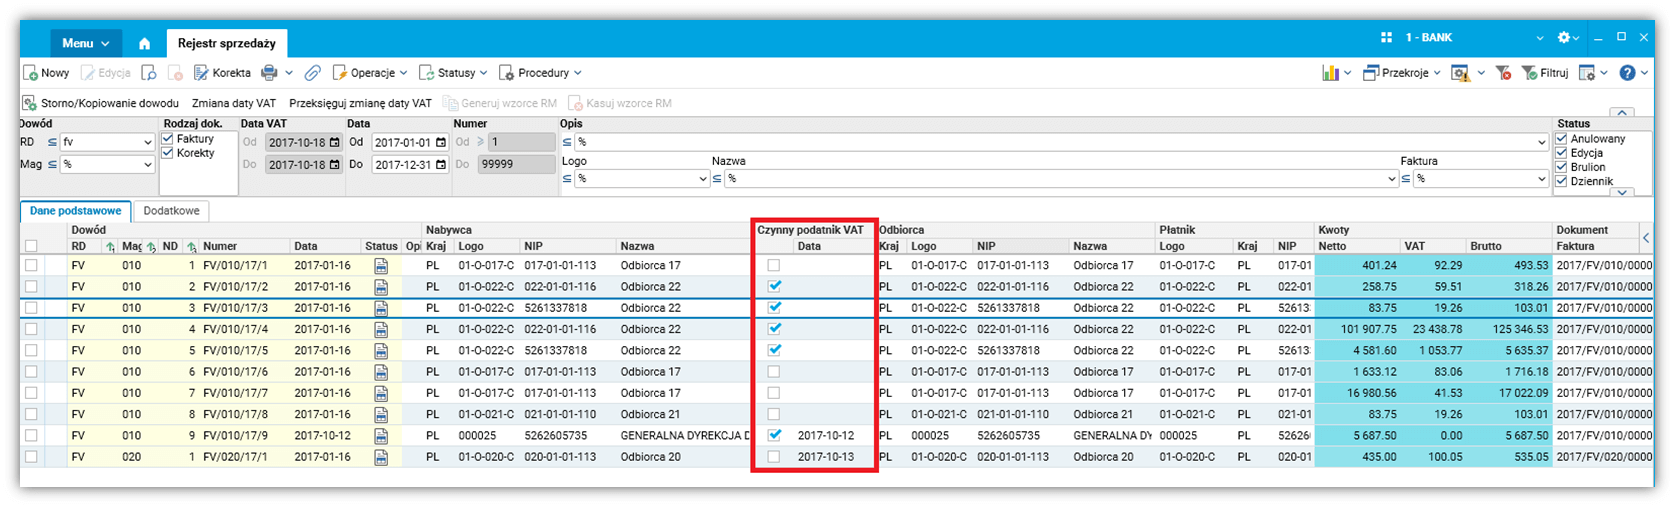Click the Procedury document gear icon
Viewport: 1675px width, 507px height.
[506, 73]
